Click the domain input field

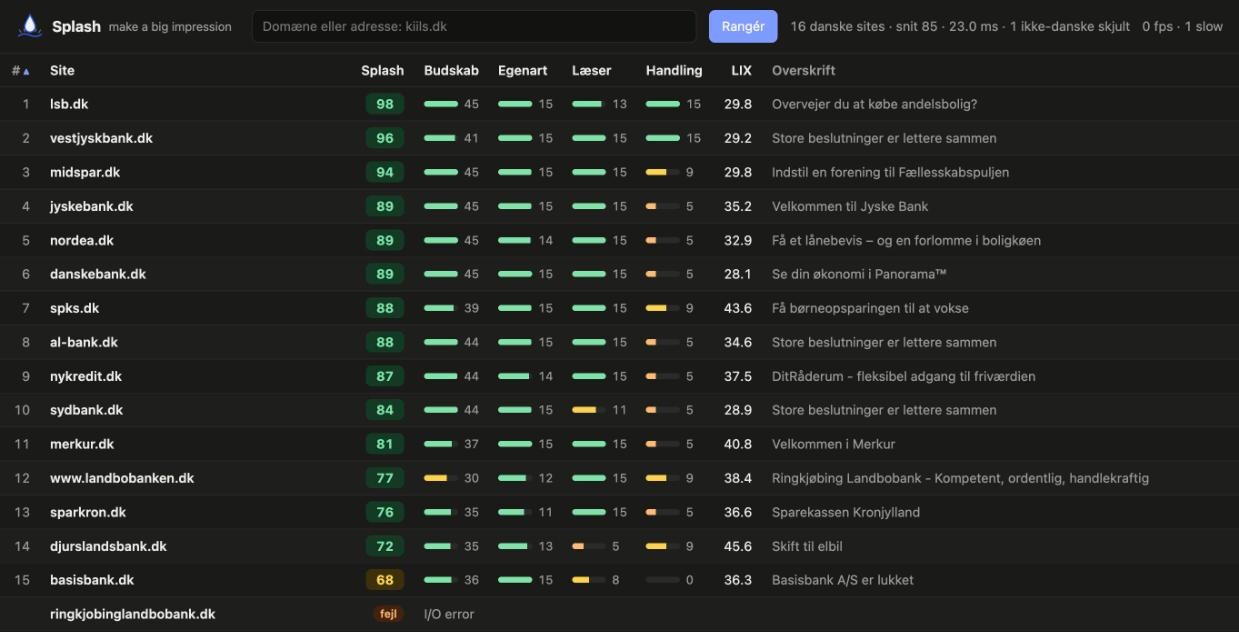(474, 26)
